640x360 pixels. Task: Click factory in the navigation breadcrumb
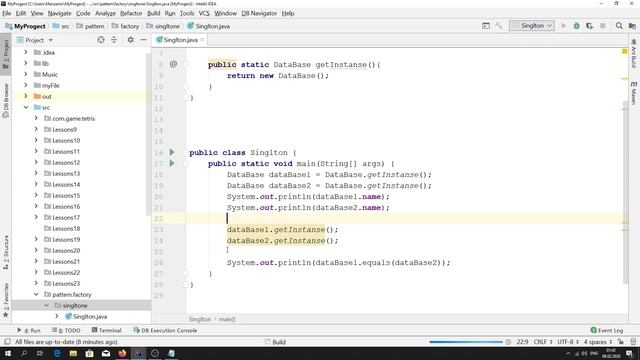125,26
